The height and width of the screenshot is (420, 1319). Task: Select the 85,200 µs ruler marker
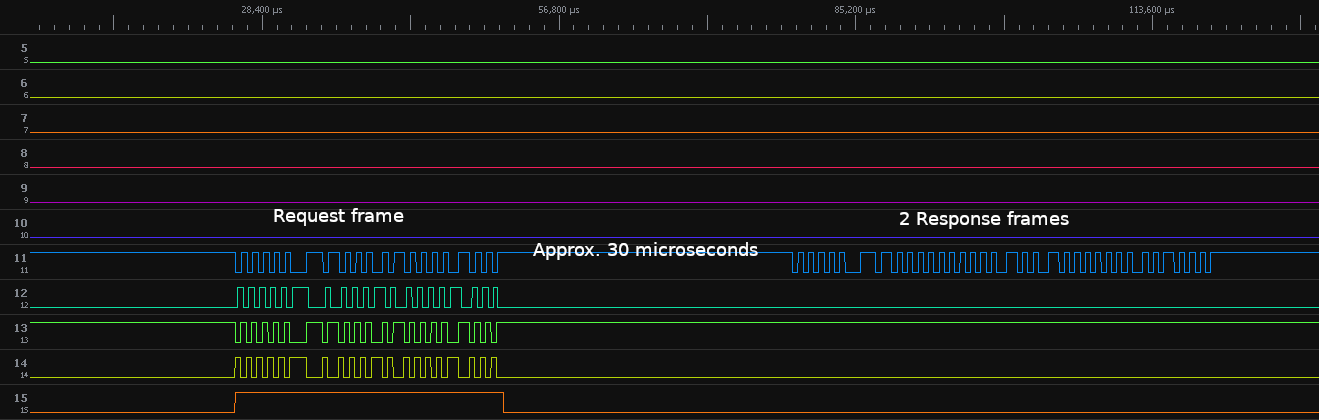click(x=855, y=10)
